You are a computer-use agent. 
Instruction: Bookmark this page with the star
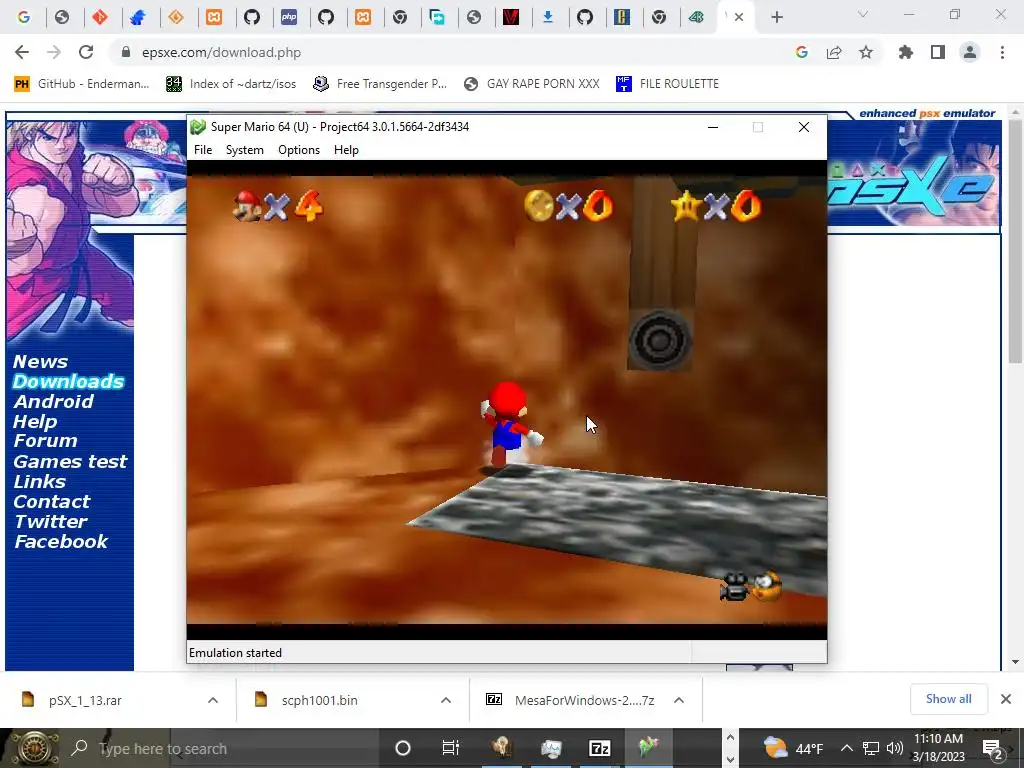coord(866,52)
